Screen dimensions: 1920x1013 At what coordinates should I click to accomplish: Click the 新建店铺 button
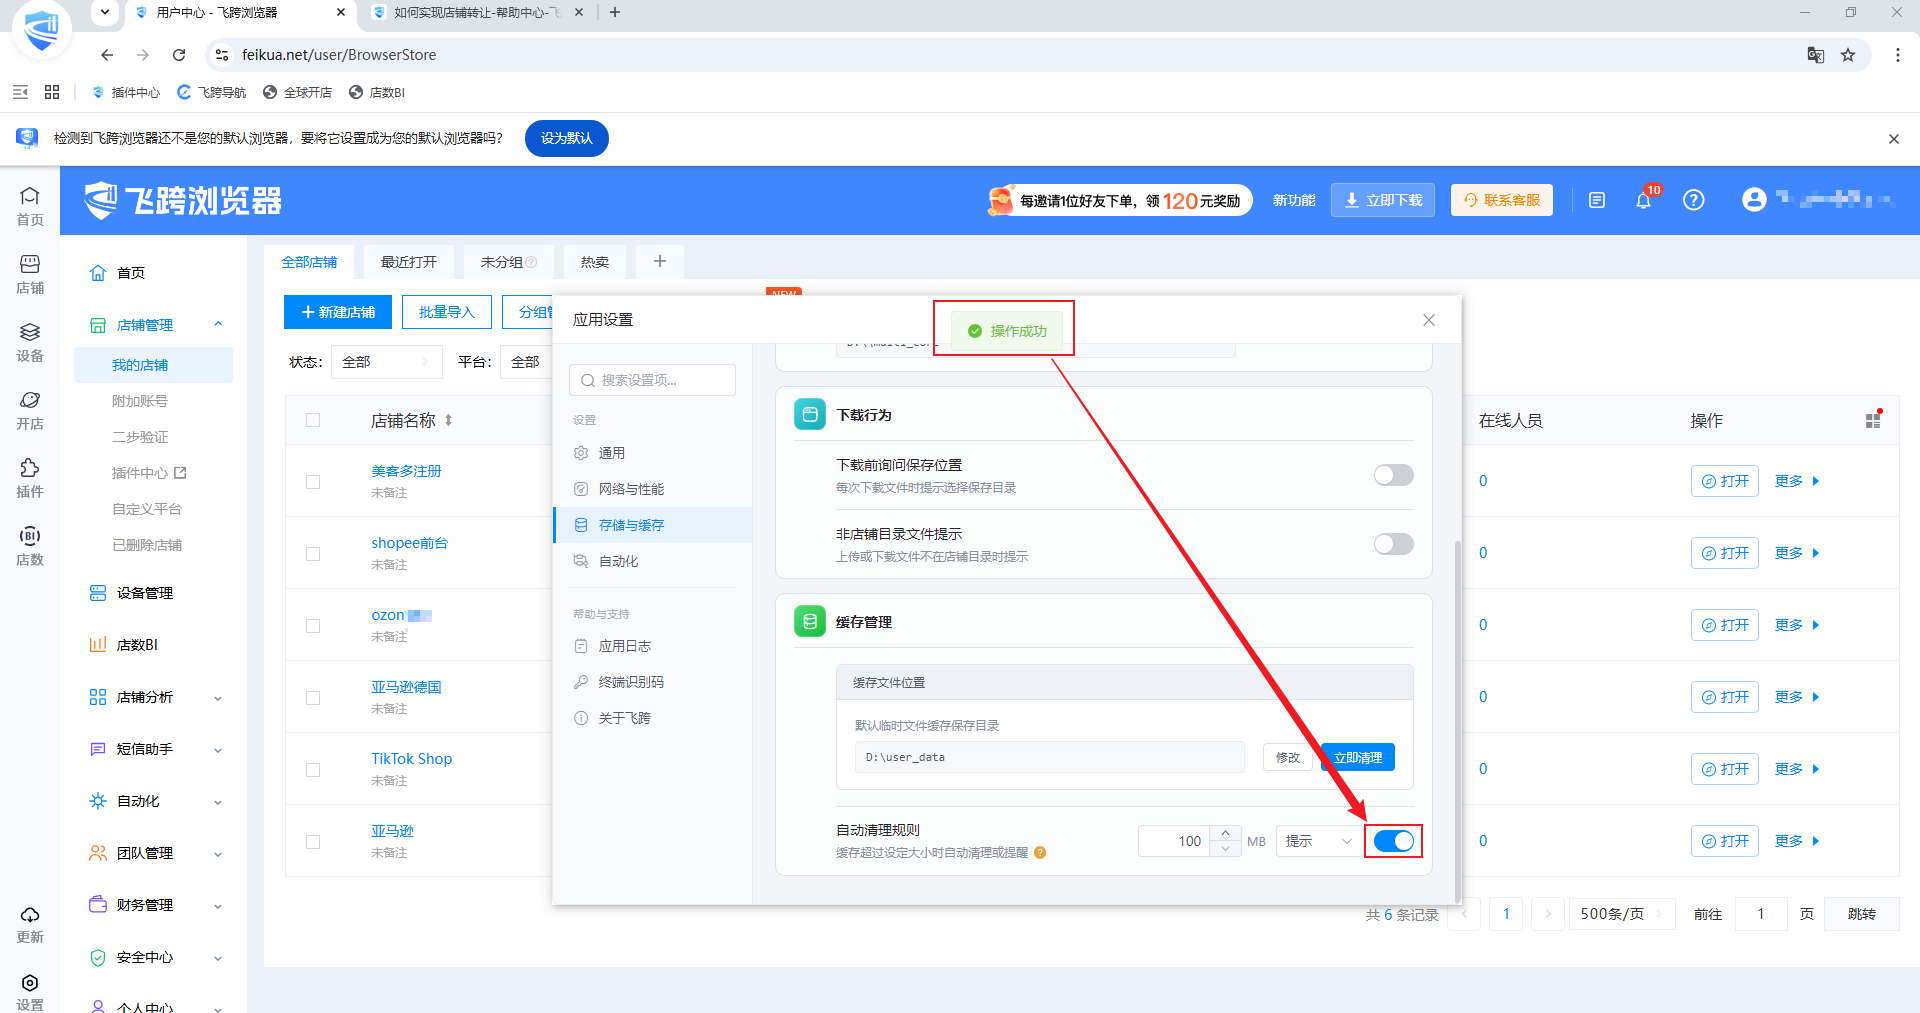tap(338, 312)
